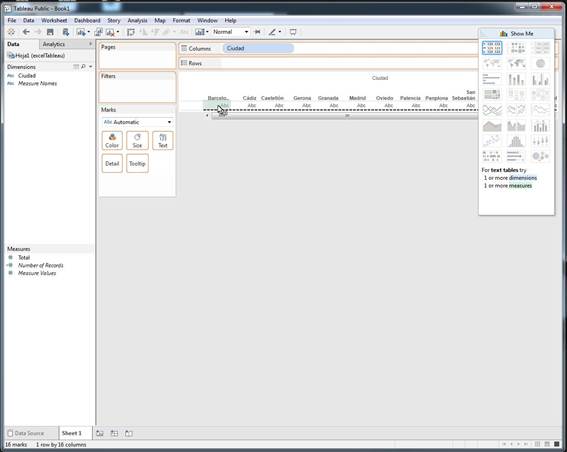Click the Tooltip mark button
The image size is (567, 452).
pos(137,163)
